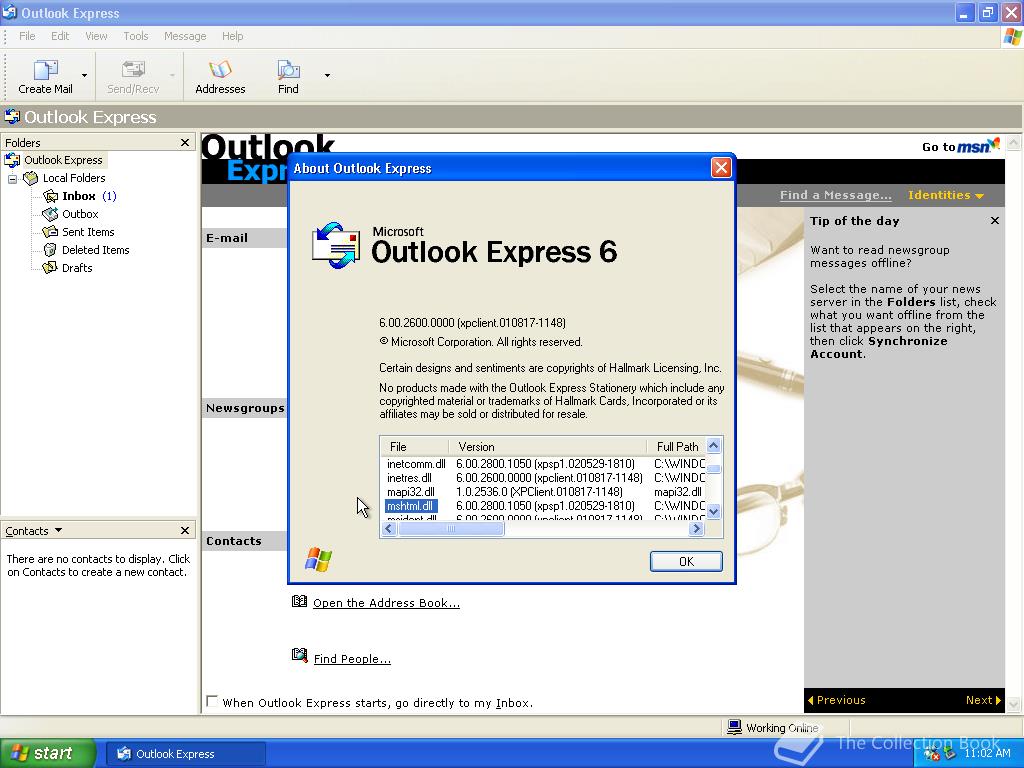Viewport: 1024px width, 768px height.
Task: Collapse the Local Folders tree node
Action: (x=12, y=178)
